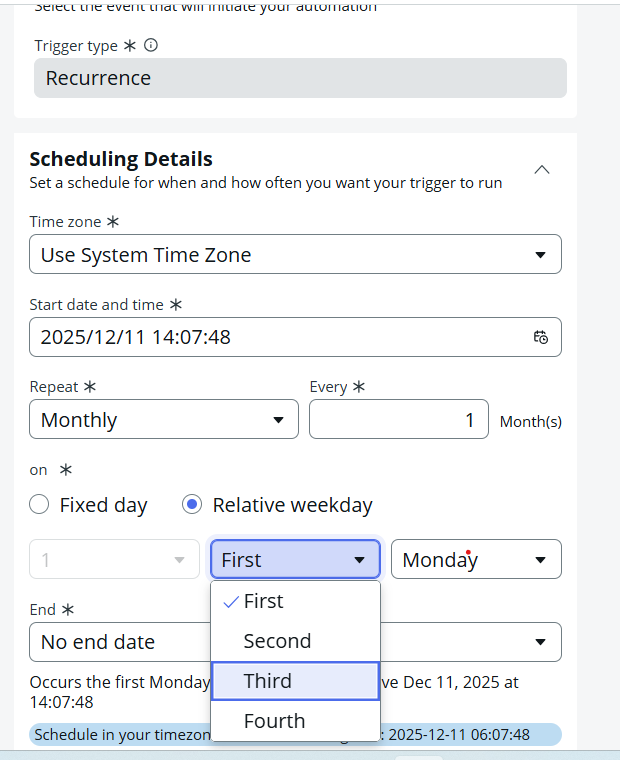Open the Repeat Monthly dropdown

[x=164, y=420]
